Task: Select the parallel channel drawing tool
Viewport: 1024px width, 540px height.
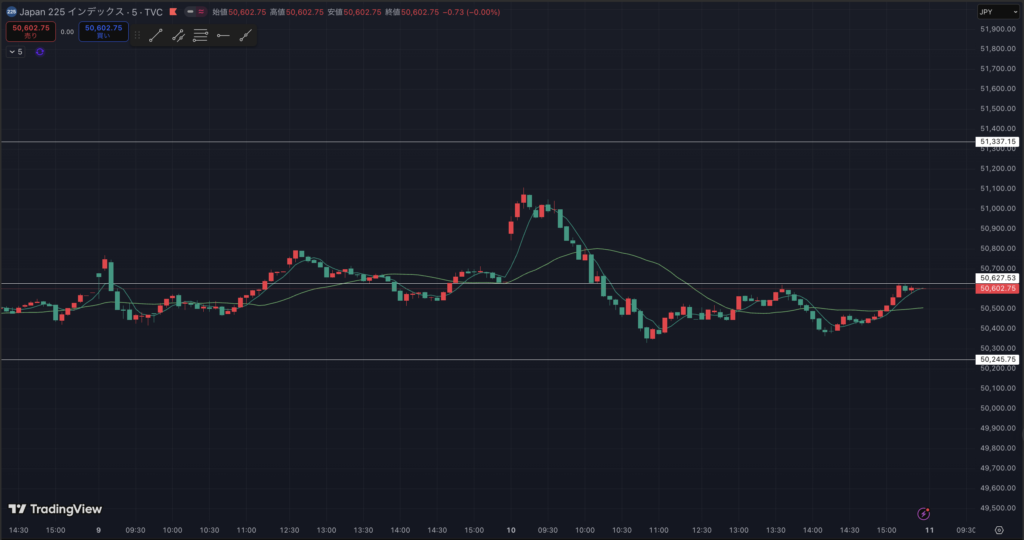Action: coord(178,35)
